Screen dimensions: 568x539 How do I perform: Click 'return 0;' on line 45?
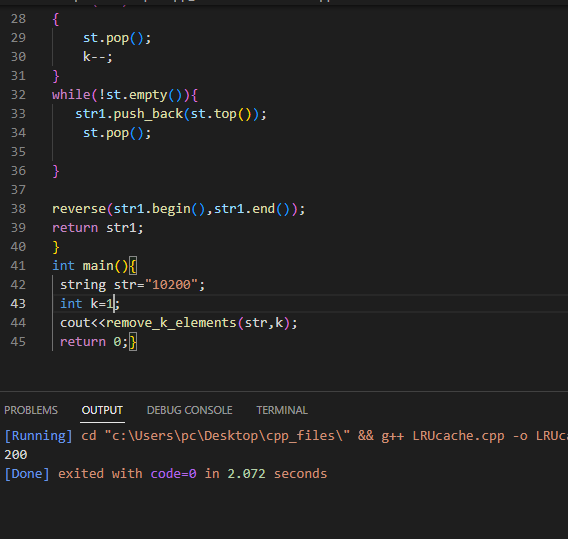click(94, 342)
